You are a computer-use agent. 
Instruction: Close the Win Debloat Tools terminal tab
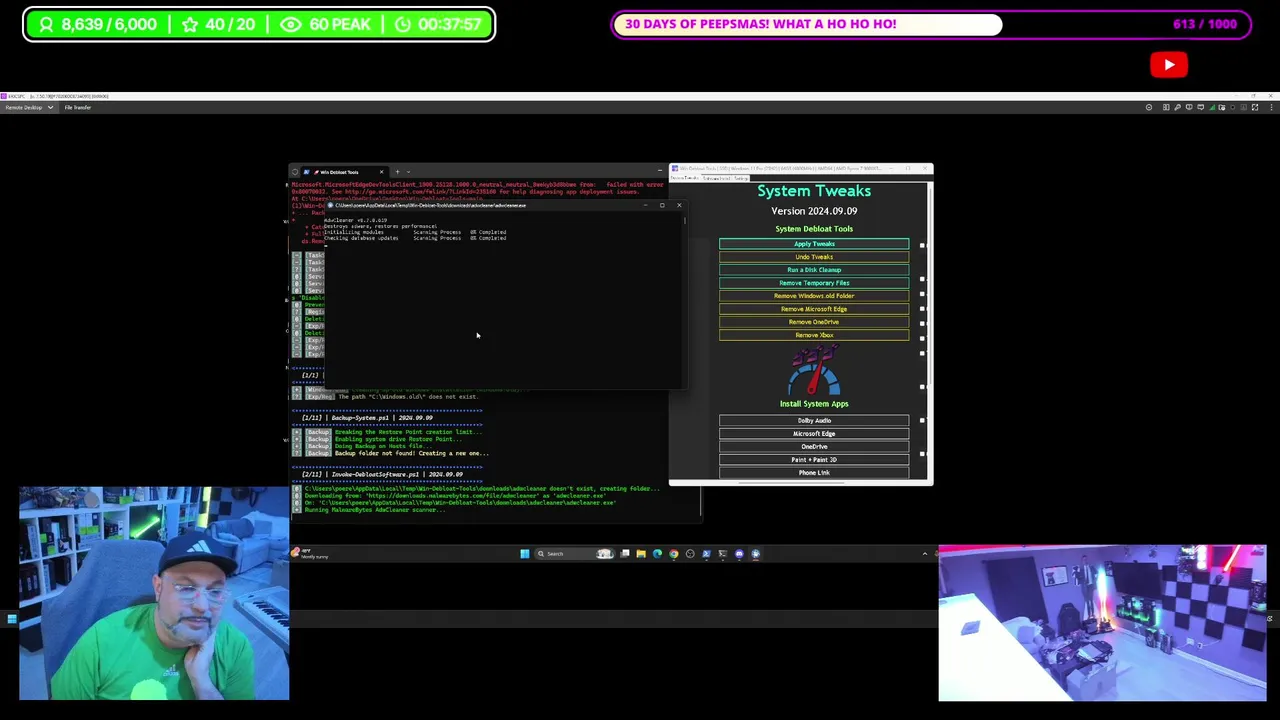(381, 172)
